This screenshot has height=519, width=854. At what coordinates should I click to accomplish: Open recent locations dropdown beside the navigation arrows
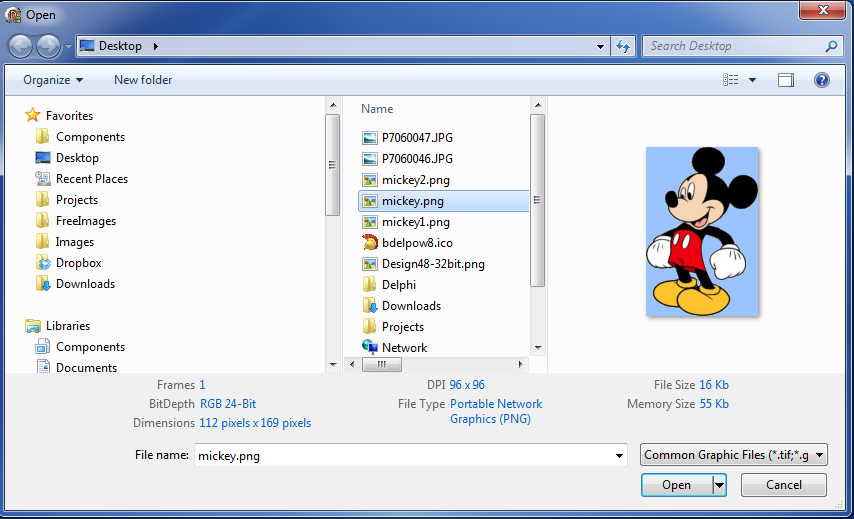tap(68, 47)
